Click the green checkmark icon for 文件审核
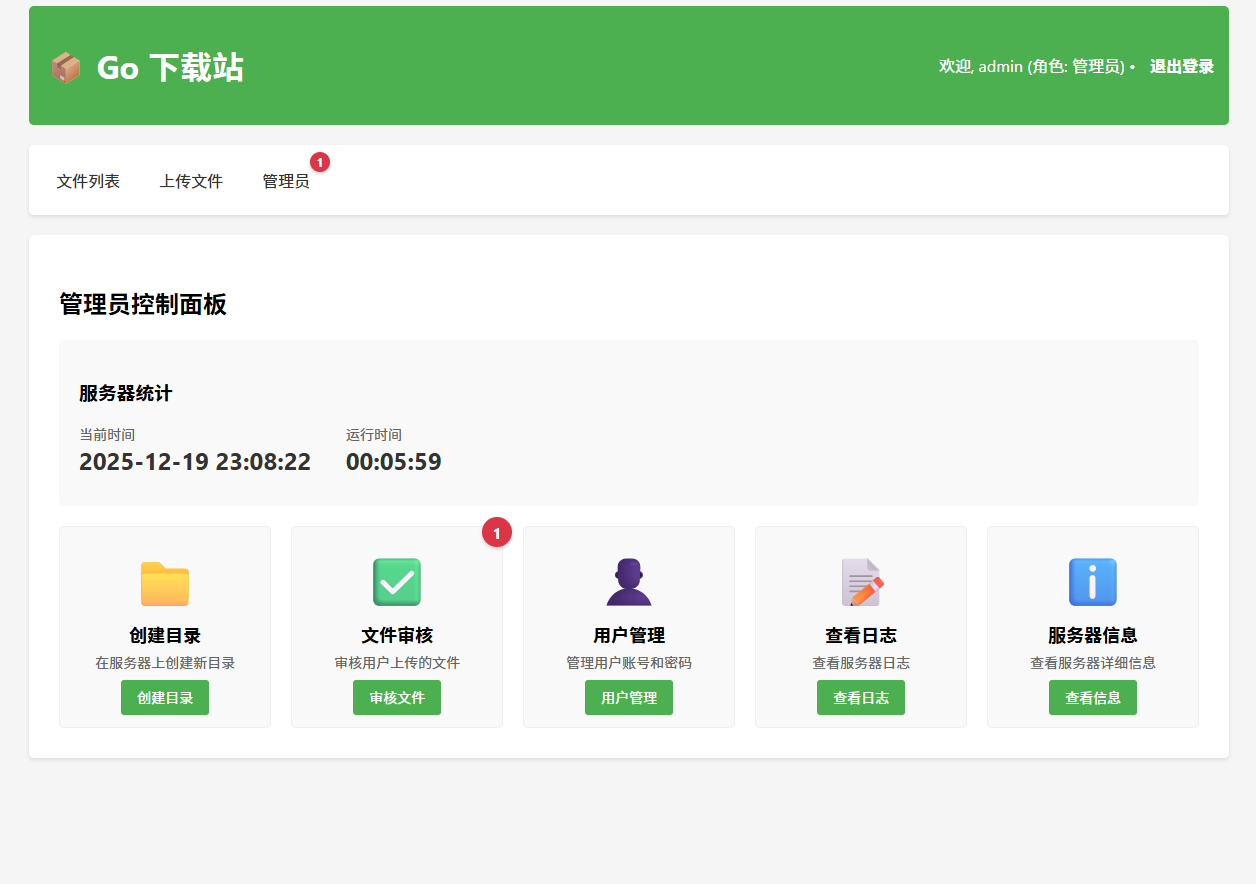This screenshot has width=1256, height=884. tap(396, 583)
